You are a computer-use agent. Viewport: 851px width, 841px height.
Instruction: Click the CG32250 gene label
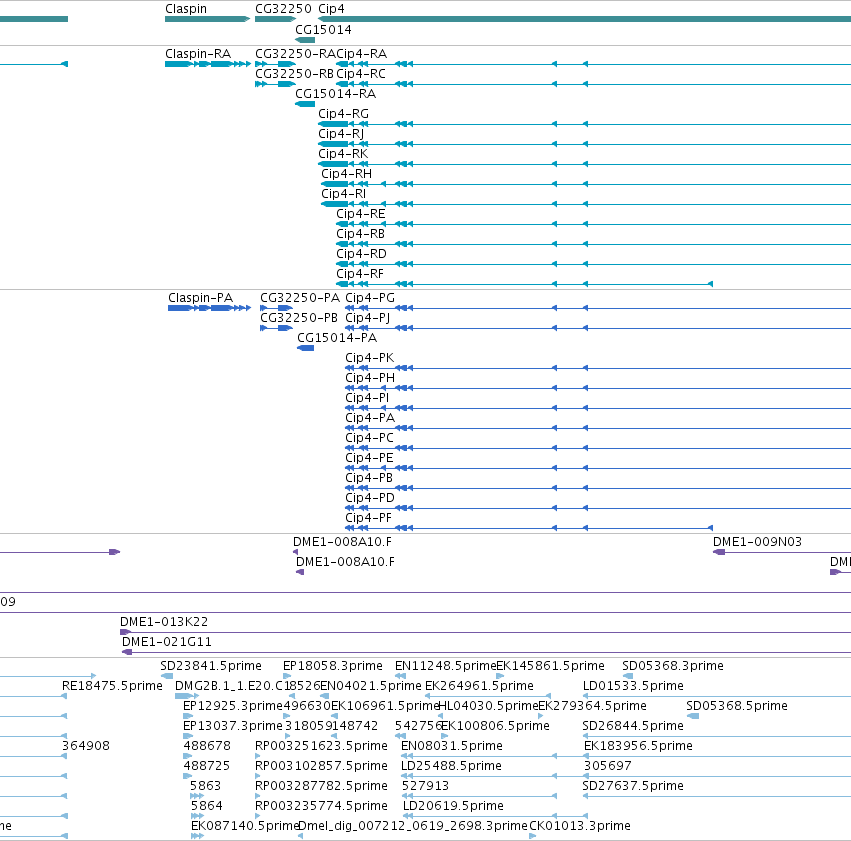tap(283, 9)
